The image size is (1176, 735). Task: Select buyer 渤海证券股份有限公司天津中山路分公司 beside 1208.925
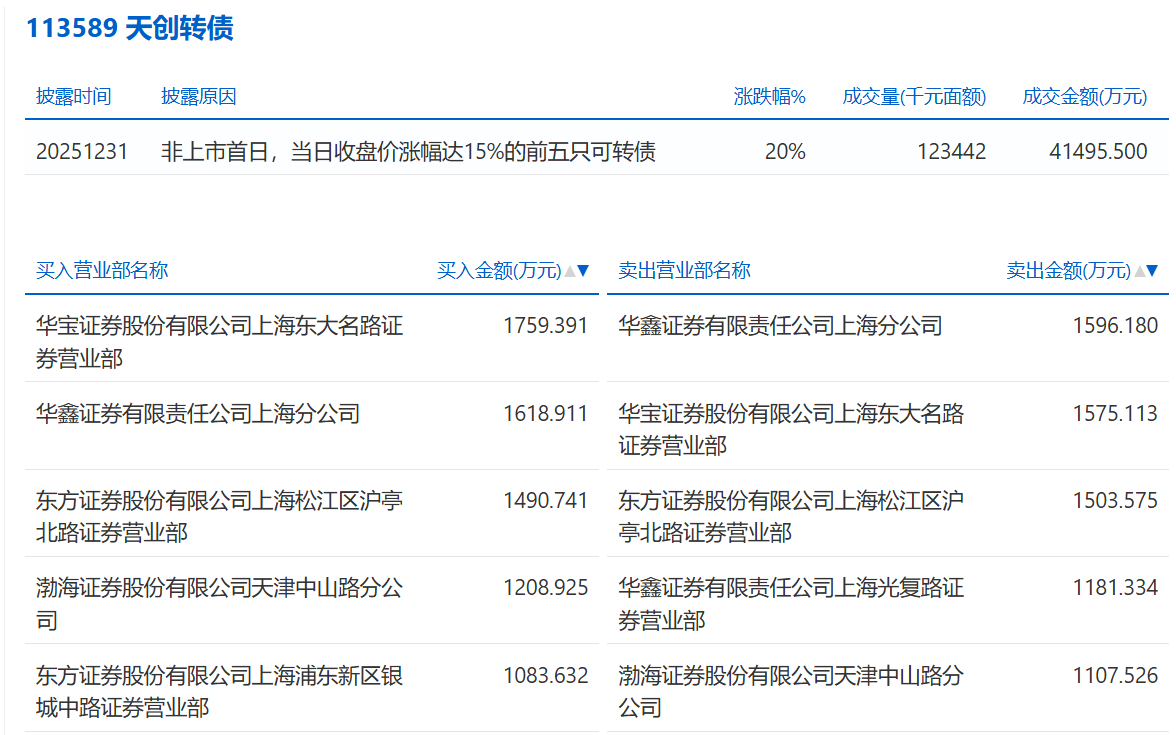(x=220, y=604)
